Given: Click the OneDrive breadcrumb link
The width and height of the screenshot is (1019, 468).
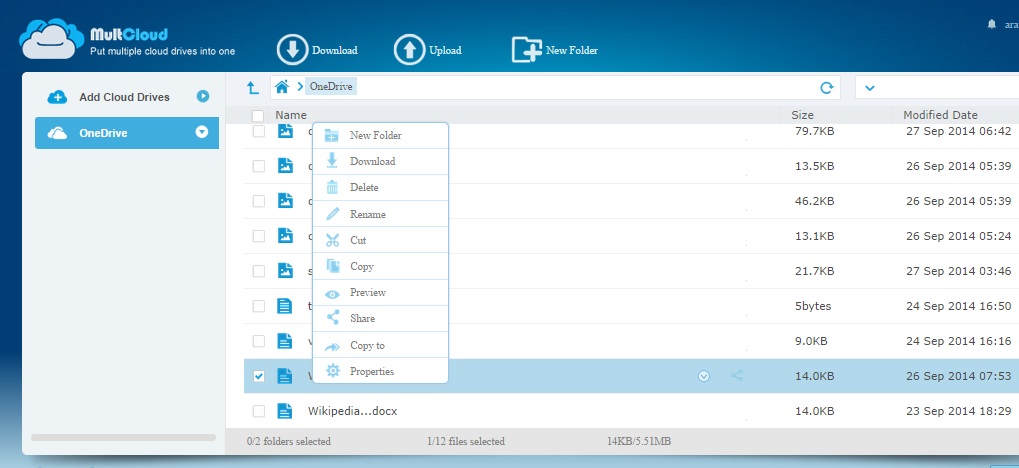Looking at the screenshot, I should pyautogui.click(x=331, y=86).
